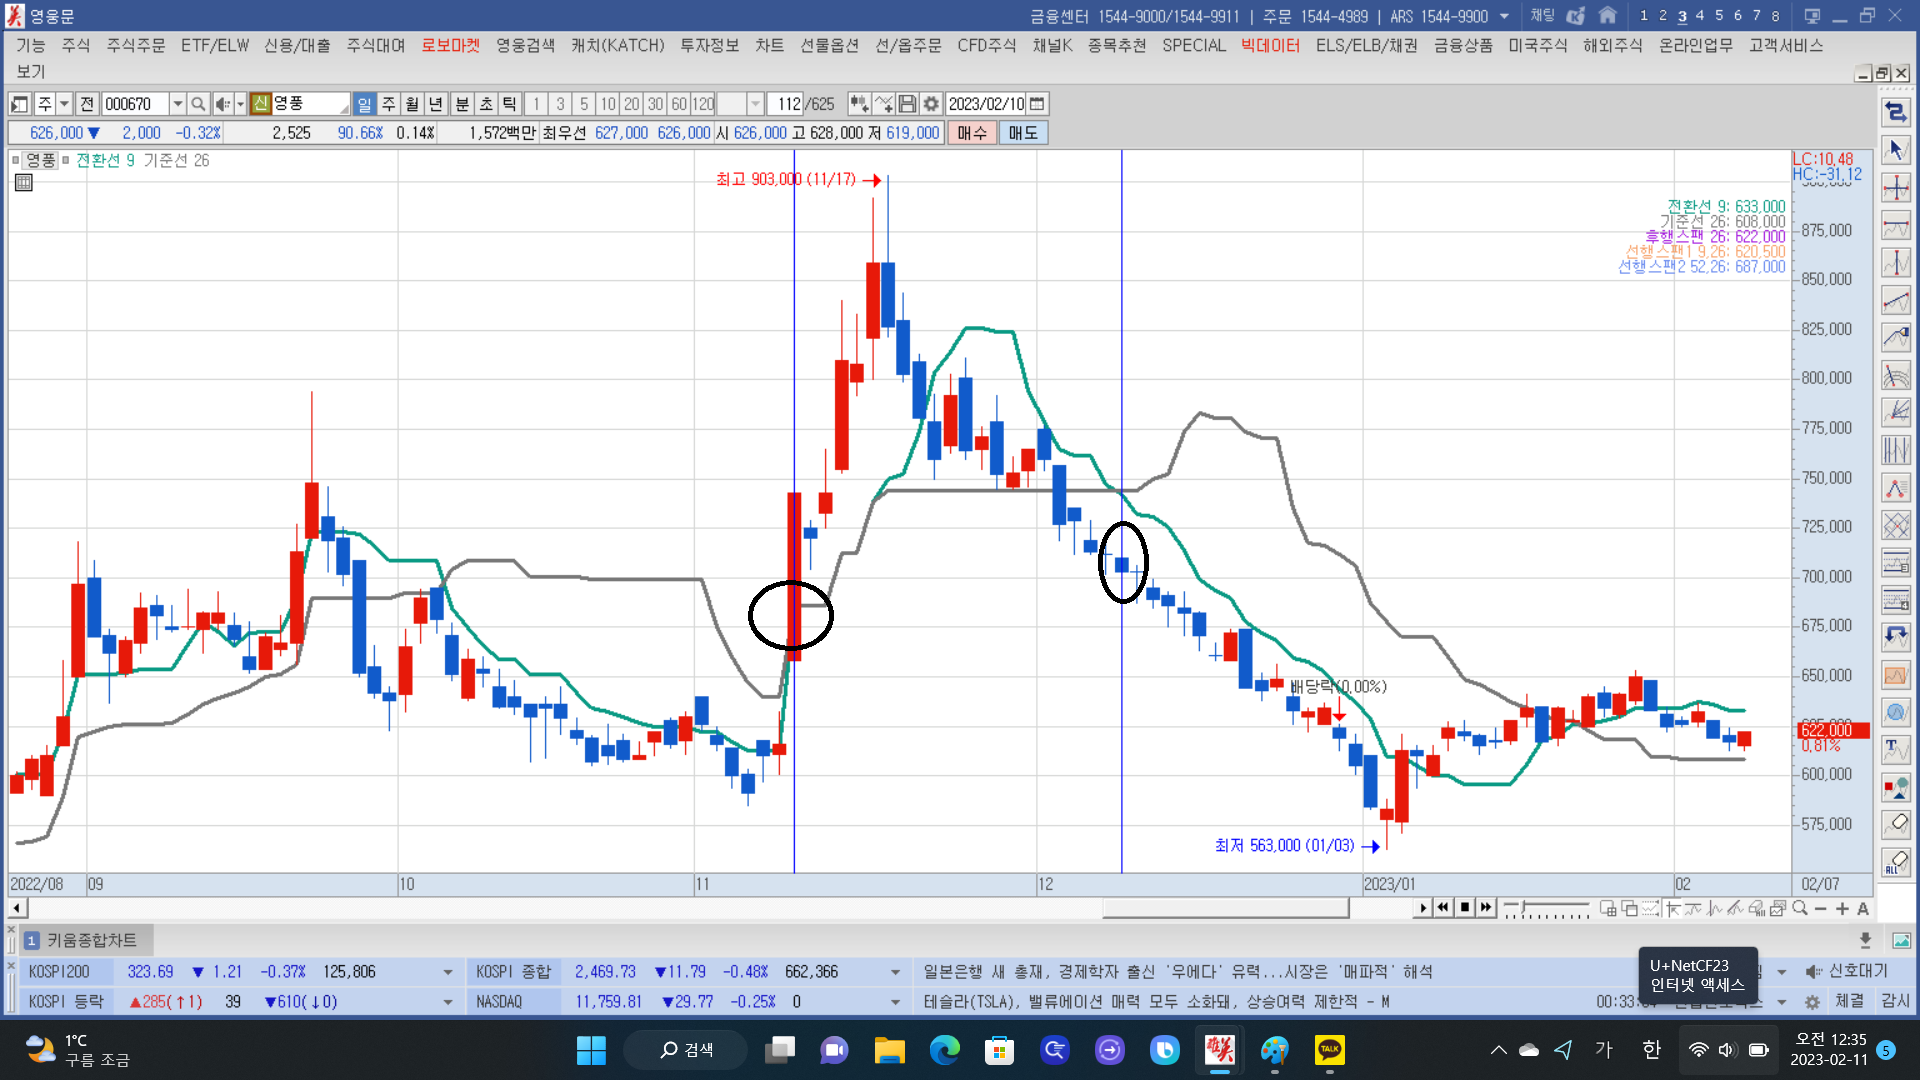Open the date picker calendar icon

point(1037,104)
